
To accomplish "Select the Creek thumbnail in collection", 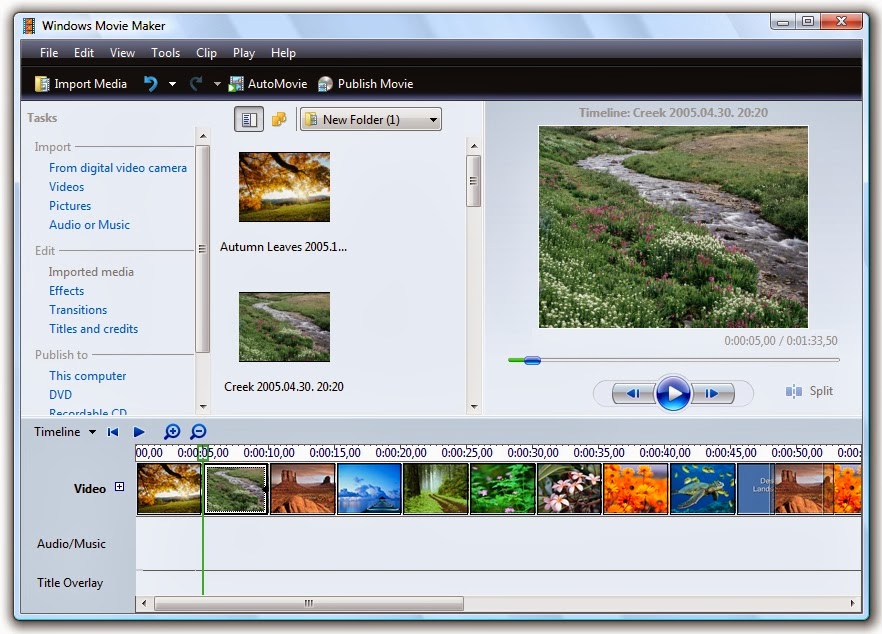I will tap(284, 327).
